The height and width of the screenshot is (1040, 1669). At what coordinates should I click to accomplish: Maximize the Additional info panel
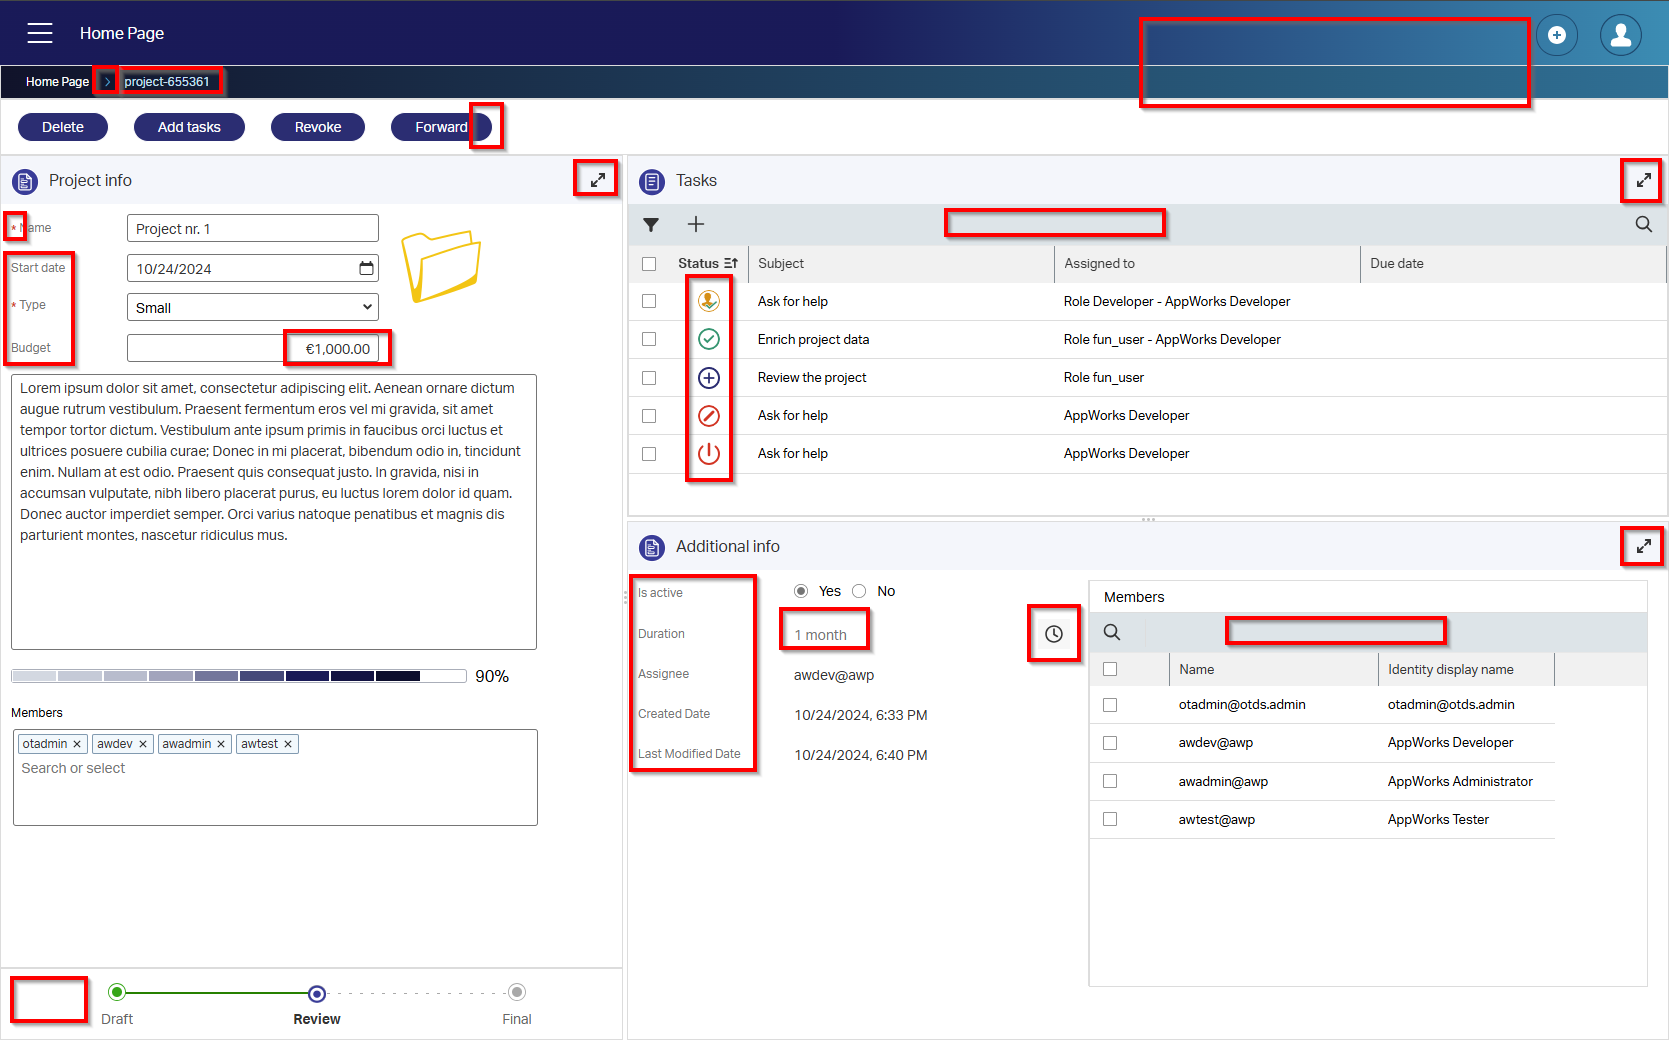pyautogui.click(x=1642, y=547)
